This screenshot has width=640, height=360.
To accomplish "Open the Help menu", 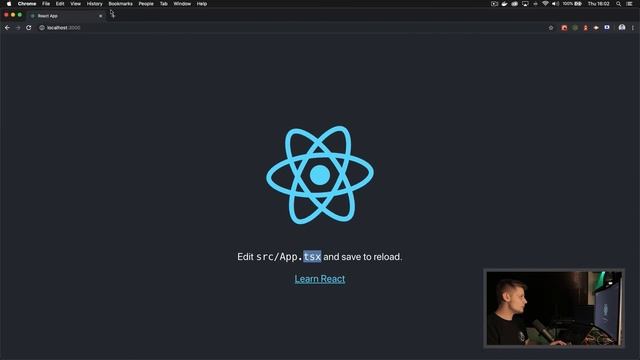I will click(x=202, y=4).
